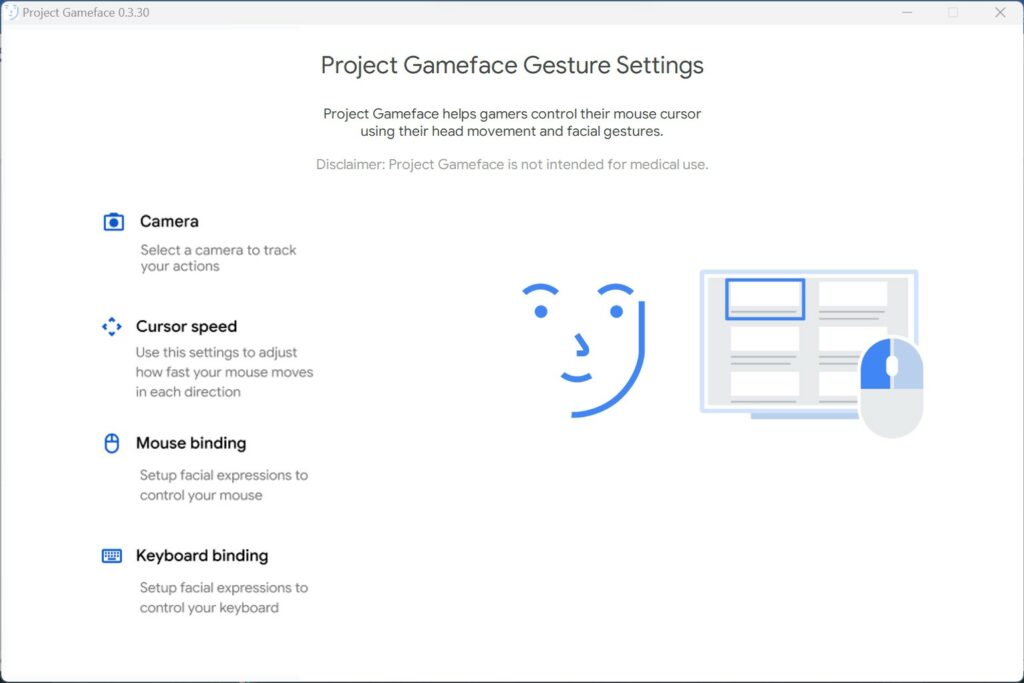
Task: Click 'Setup facial expressions to control your mouse'
Action: click(x=223, y=485)
